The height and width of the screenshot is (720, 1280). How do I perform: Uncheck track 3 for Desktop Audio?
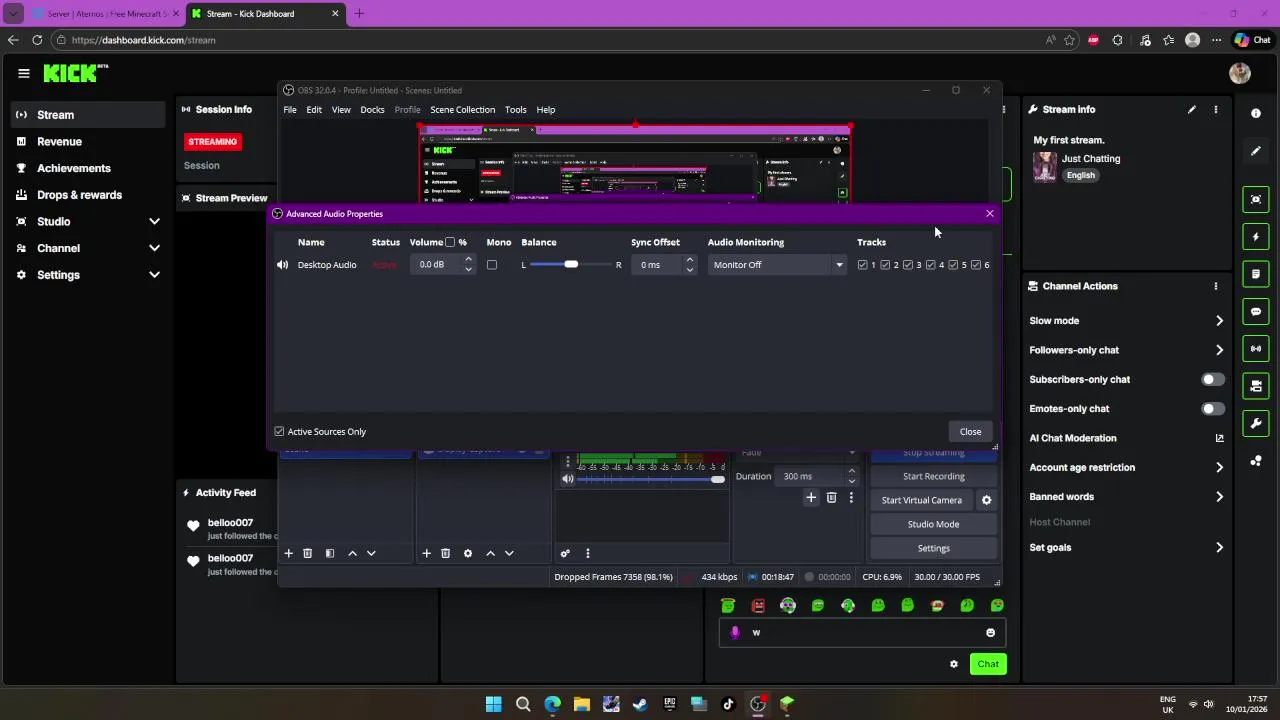(908, 265)
